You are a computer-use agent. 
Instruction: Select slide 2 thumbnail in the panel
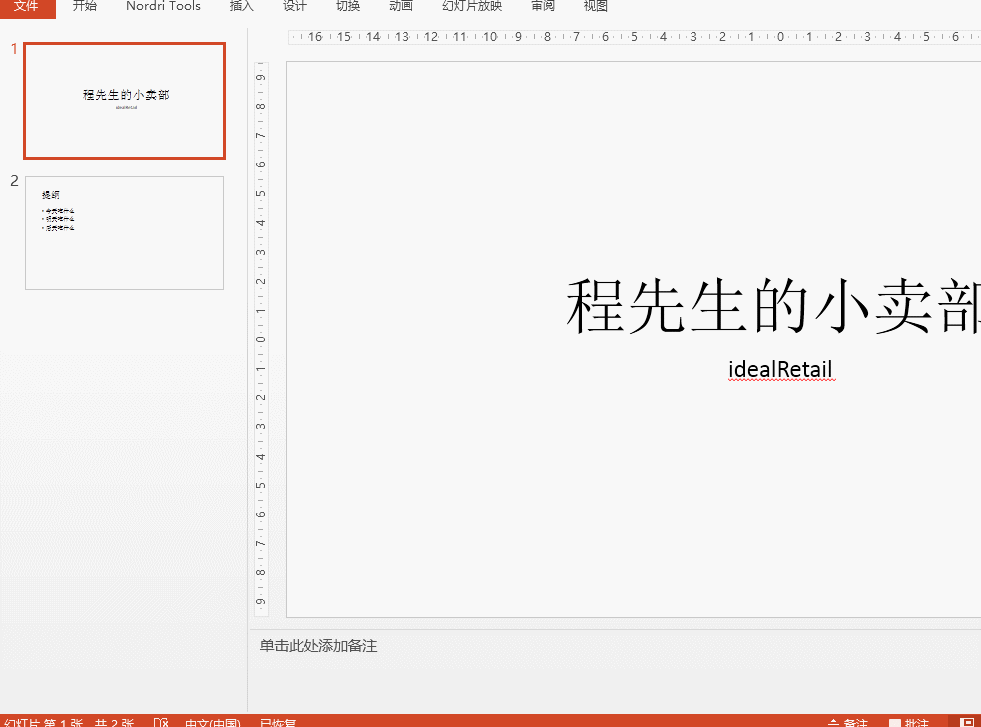click(x=123, y=232)
